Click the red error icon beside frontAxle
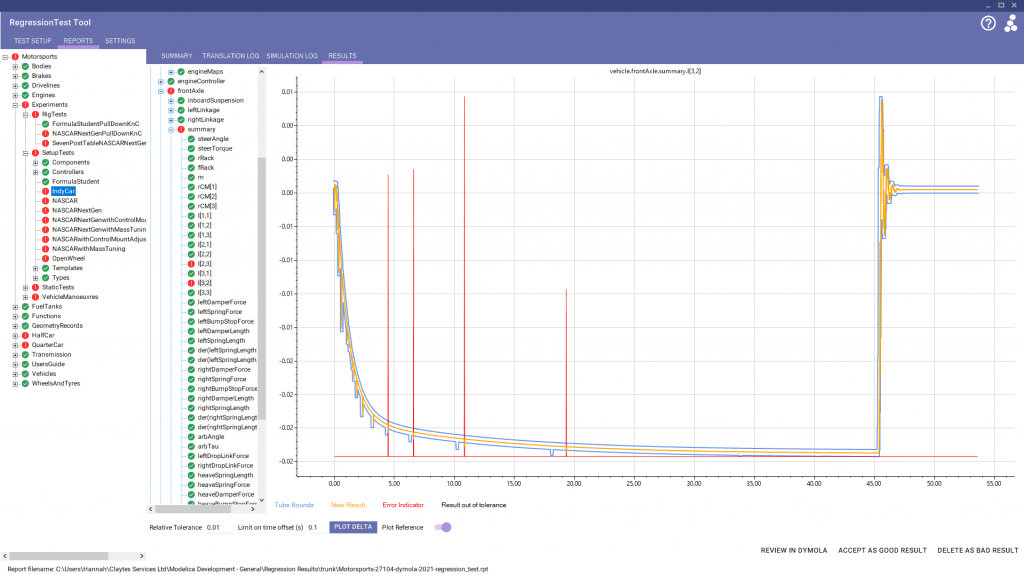This screenshot has height=575, width=1024. 171,91
